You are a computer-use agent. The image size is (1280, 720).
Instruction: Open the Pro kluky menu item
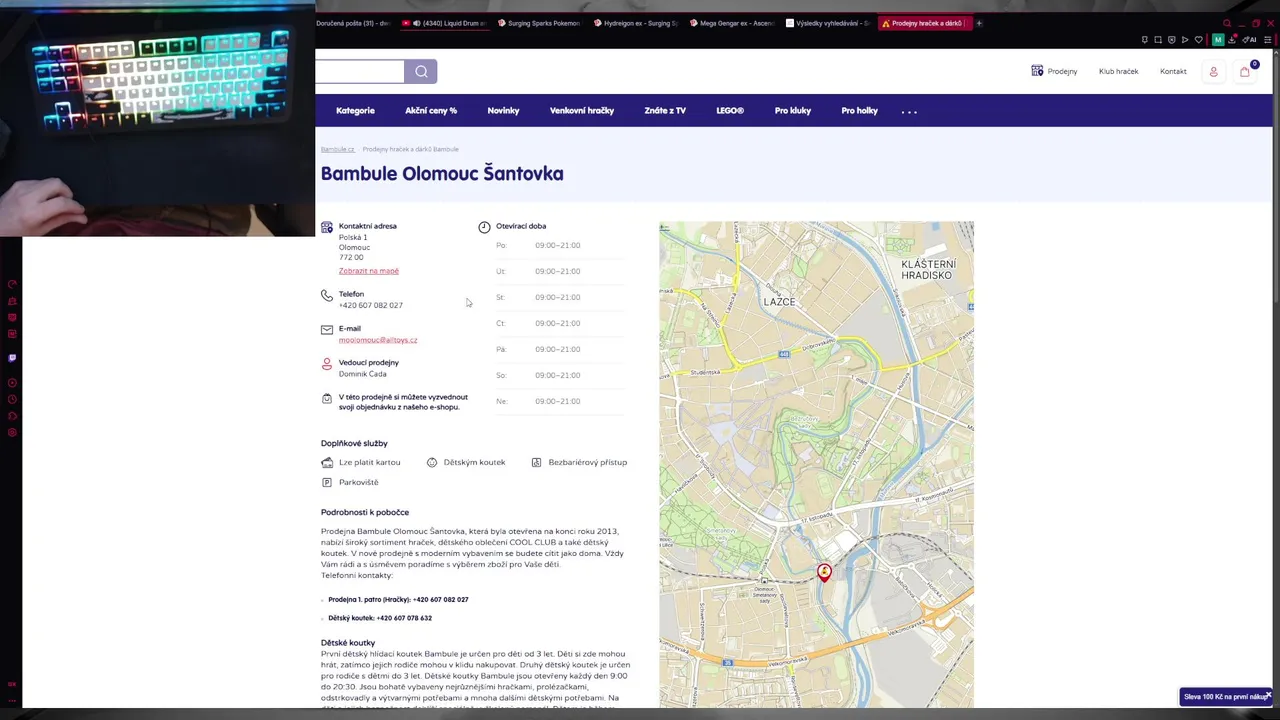(x=793, y=111)
